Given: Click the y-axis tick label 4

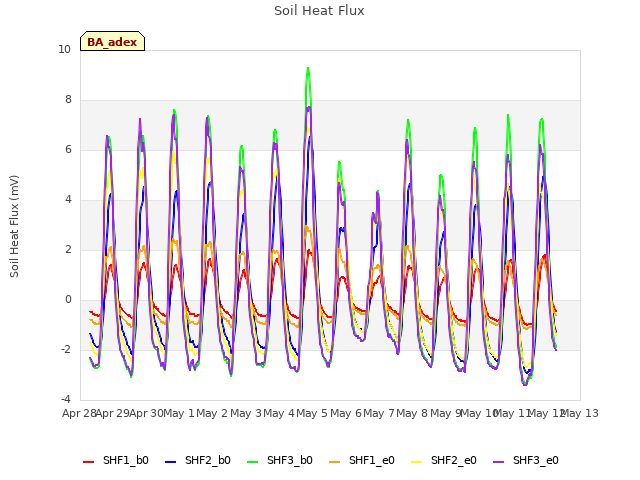Looking at the screenshot, I should 68,200.
